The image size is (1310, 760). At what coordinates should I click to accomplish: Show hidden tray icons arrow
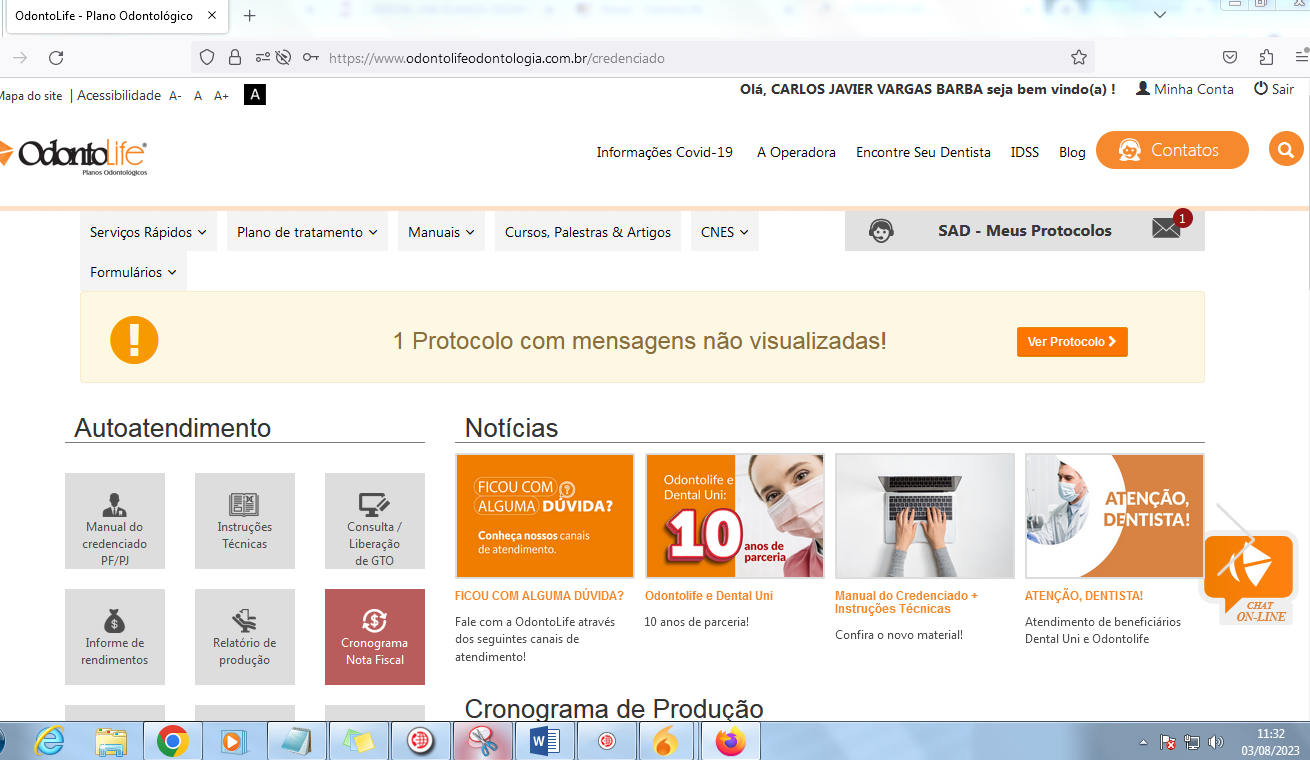pos(1144,743)
